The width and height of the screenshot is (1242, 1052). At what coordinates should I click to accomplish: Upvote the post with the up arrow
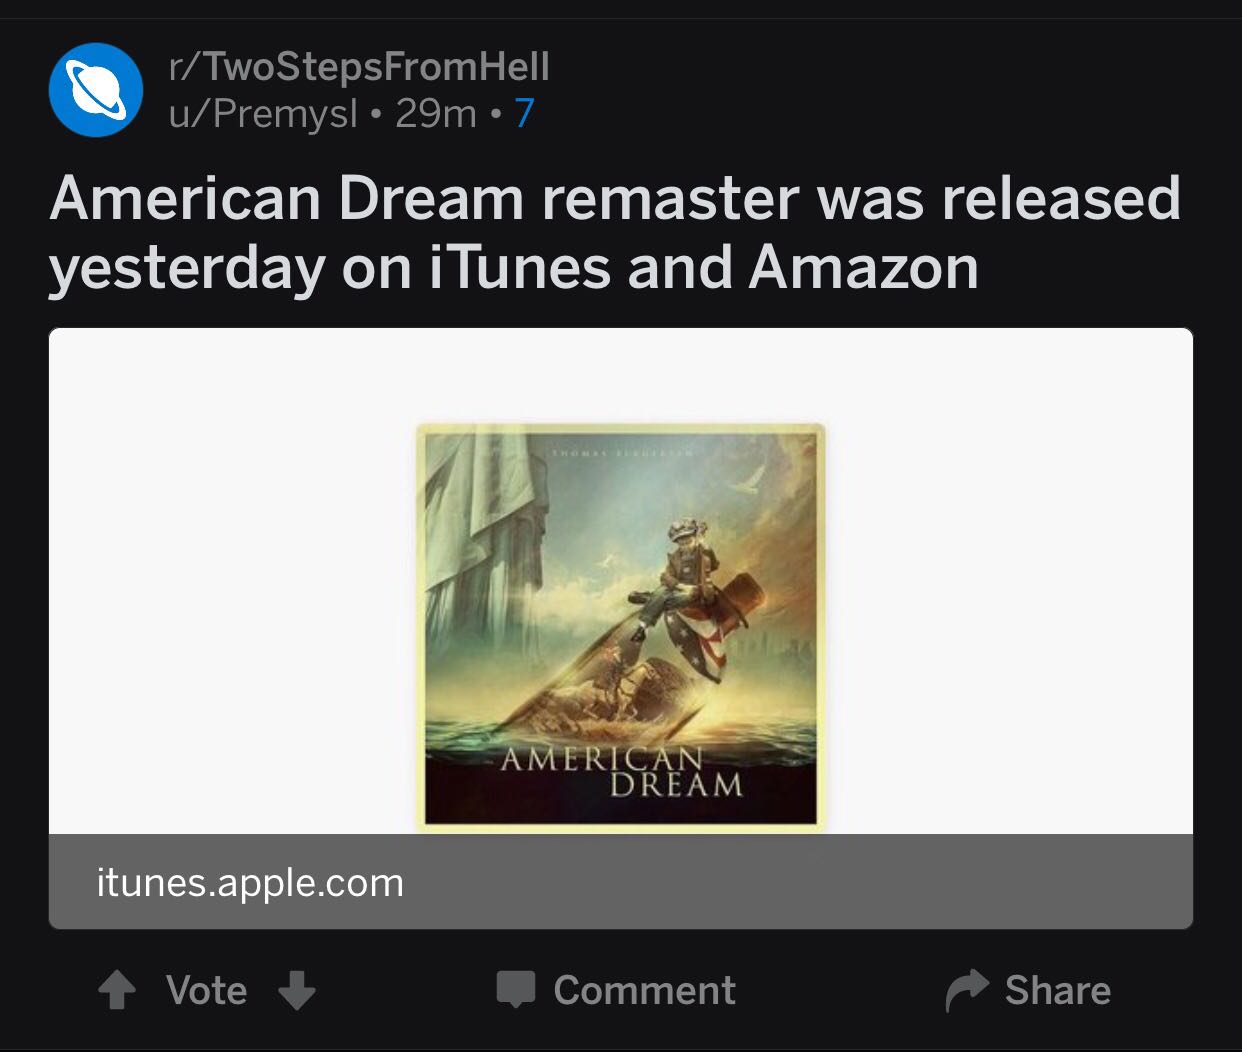pyautogui.click(x=117, y=991)
